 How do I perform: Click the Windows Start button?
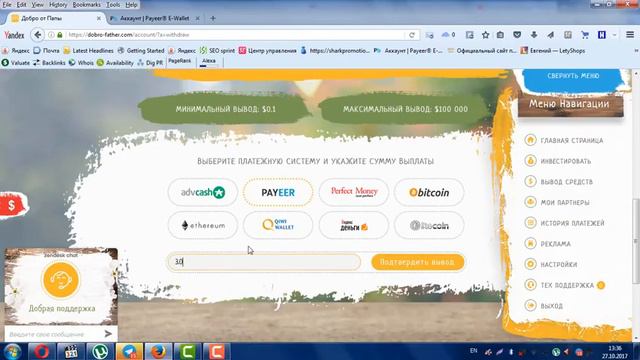click(x=12, y=351)
